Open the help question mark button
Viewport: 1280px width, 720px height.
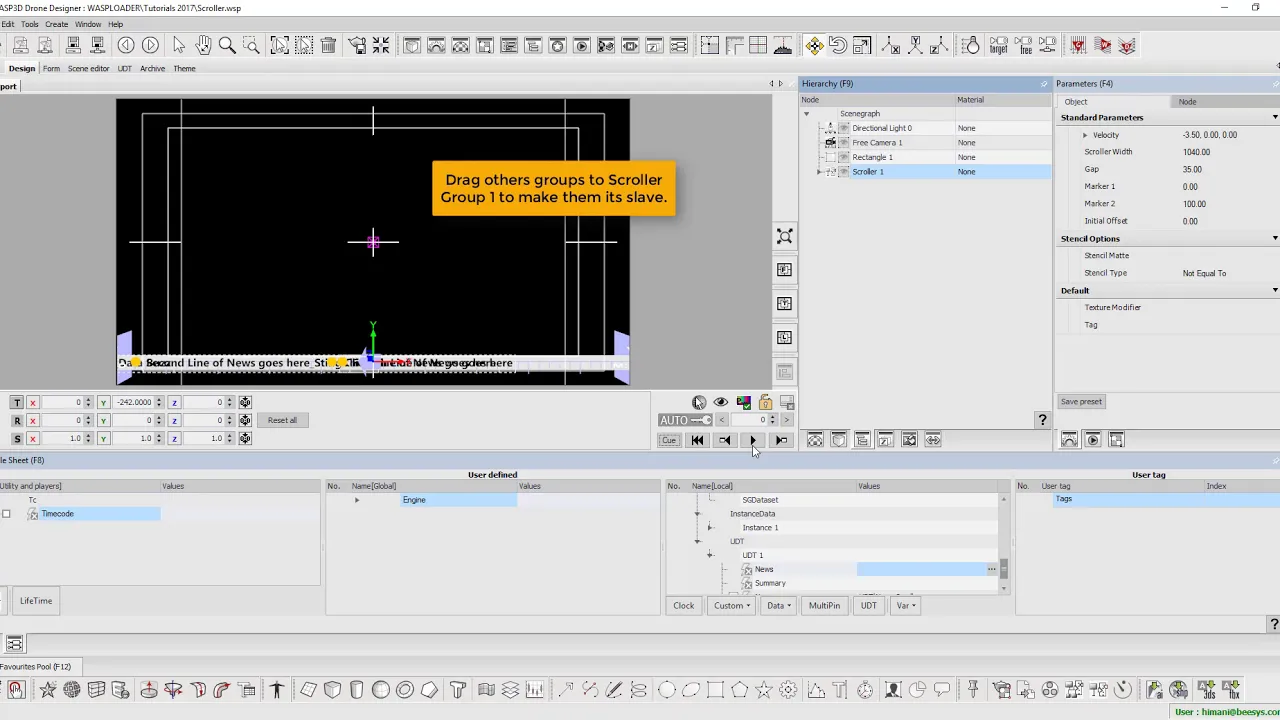coord(1042,421)
